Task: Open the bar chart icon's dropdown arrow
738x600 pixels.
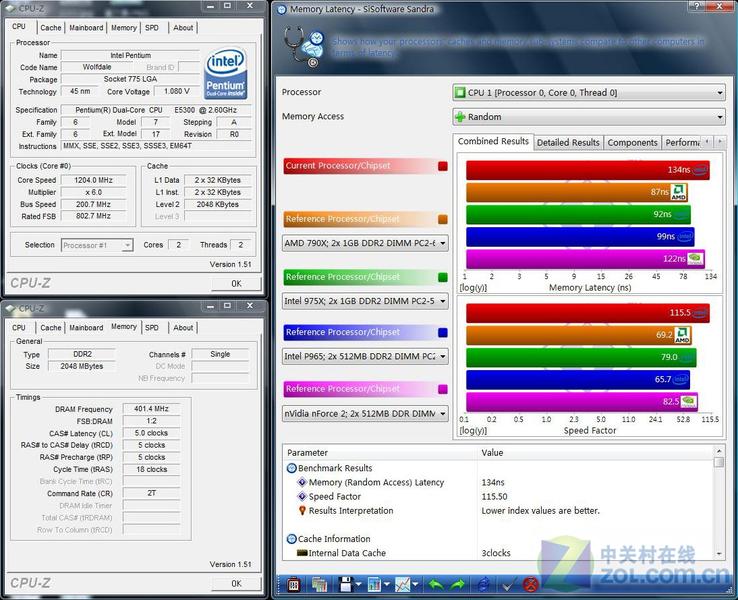Action: [387, 585]
